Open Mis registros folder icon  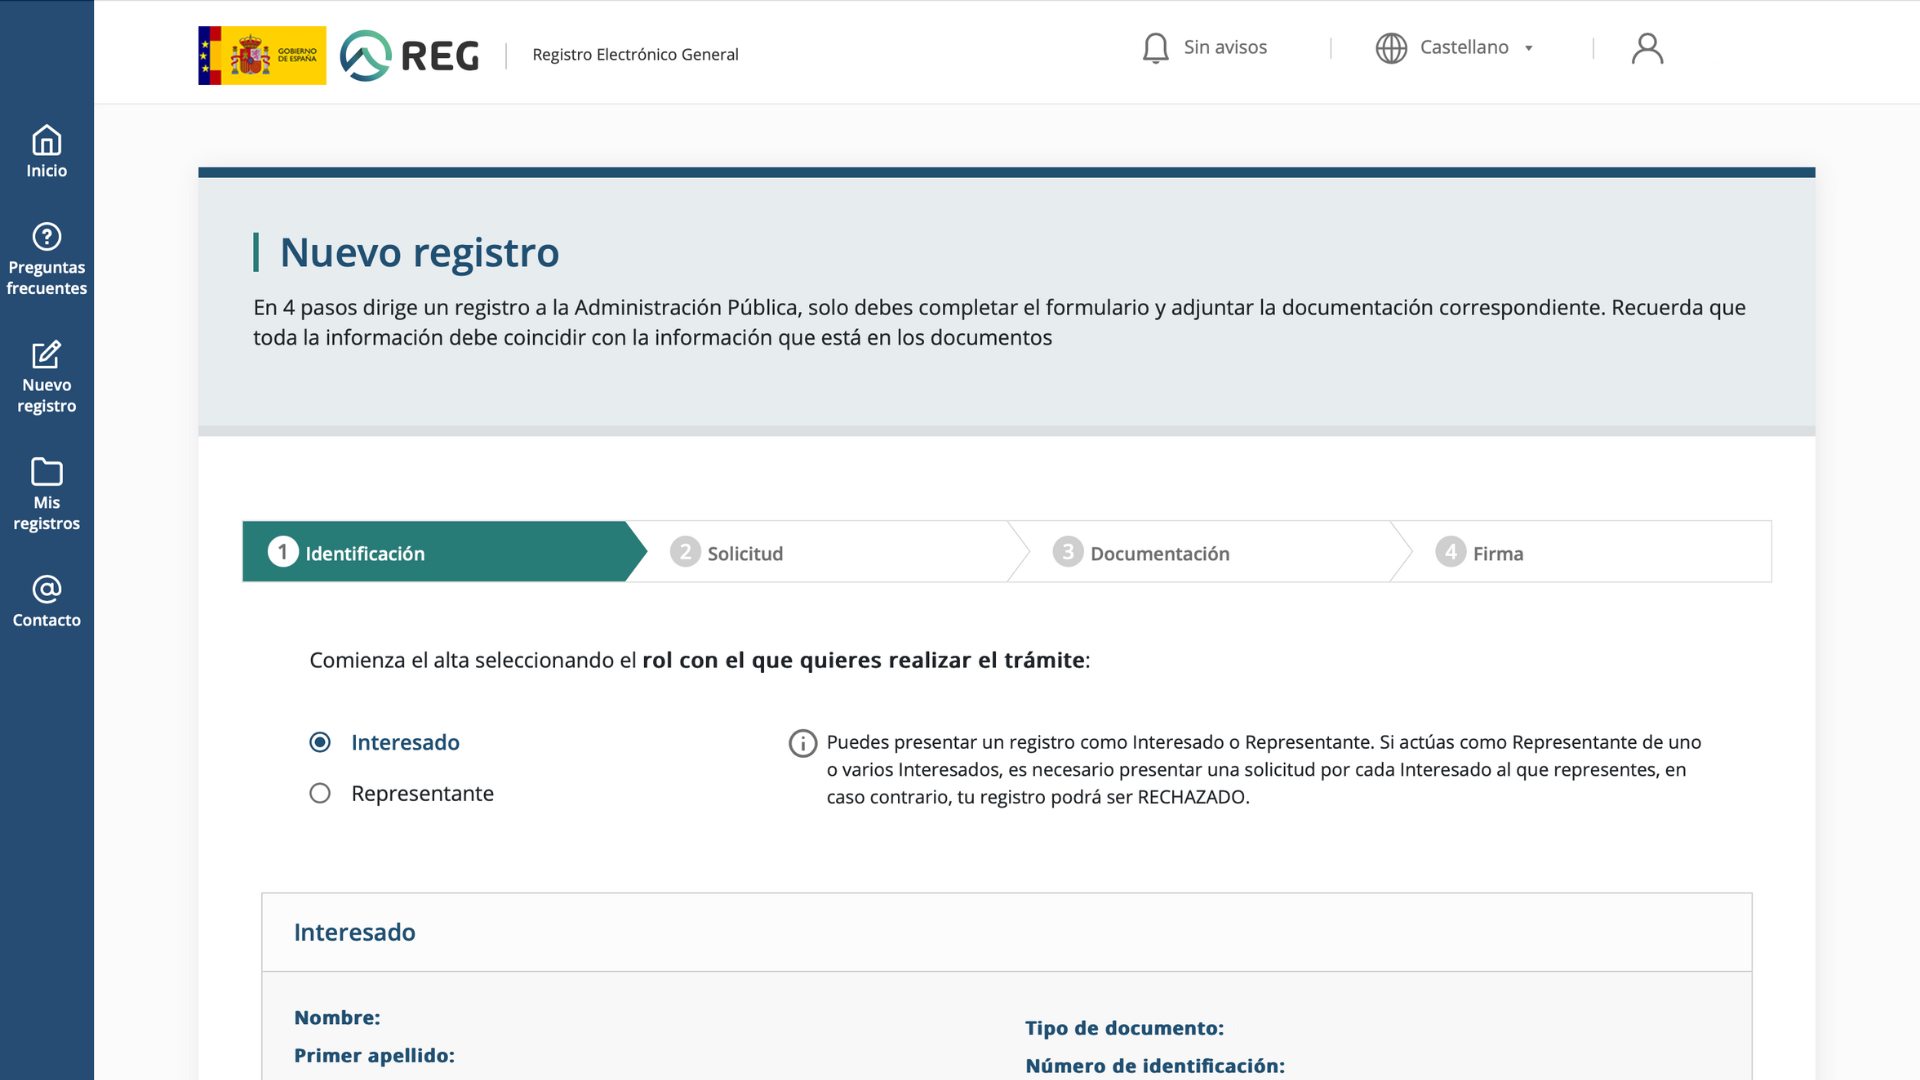click(x=47, y=472)
